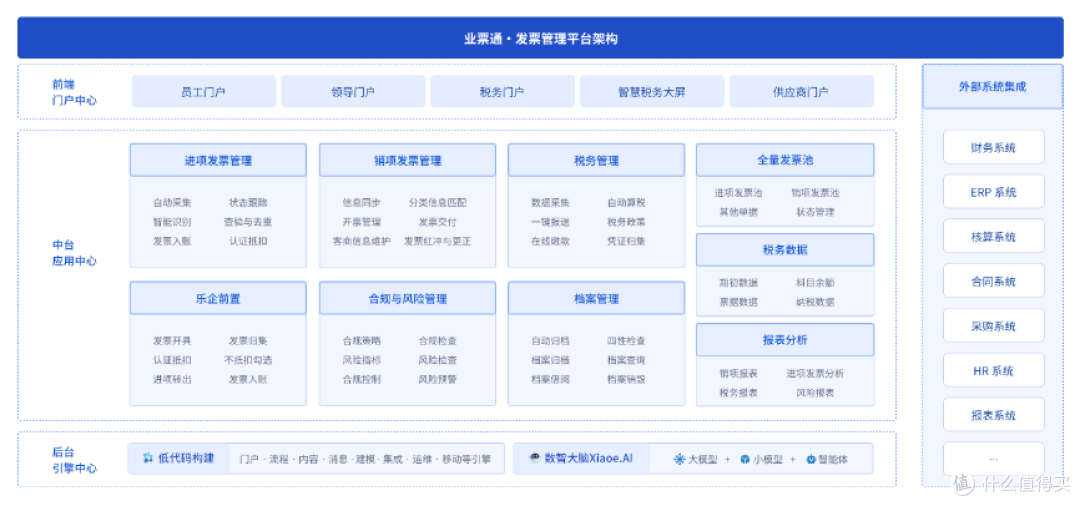
Task: Click the title 业票通·发票管理平台架构
Action: click(541, 39)
